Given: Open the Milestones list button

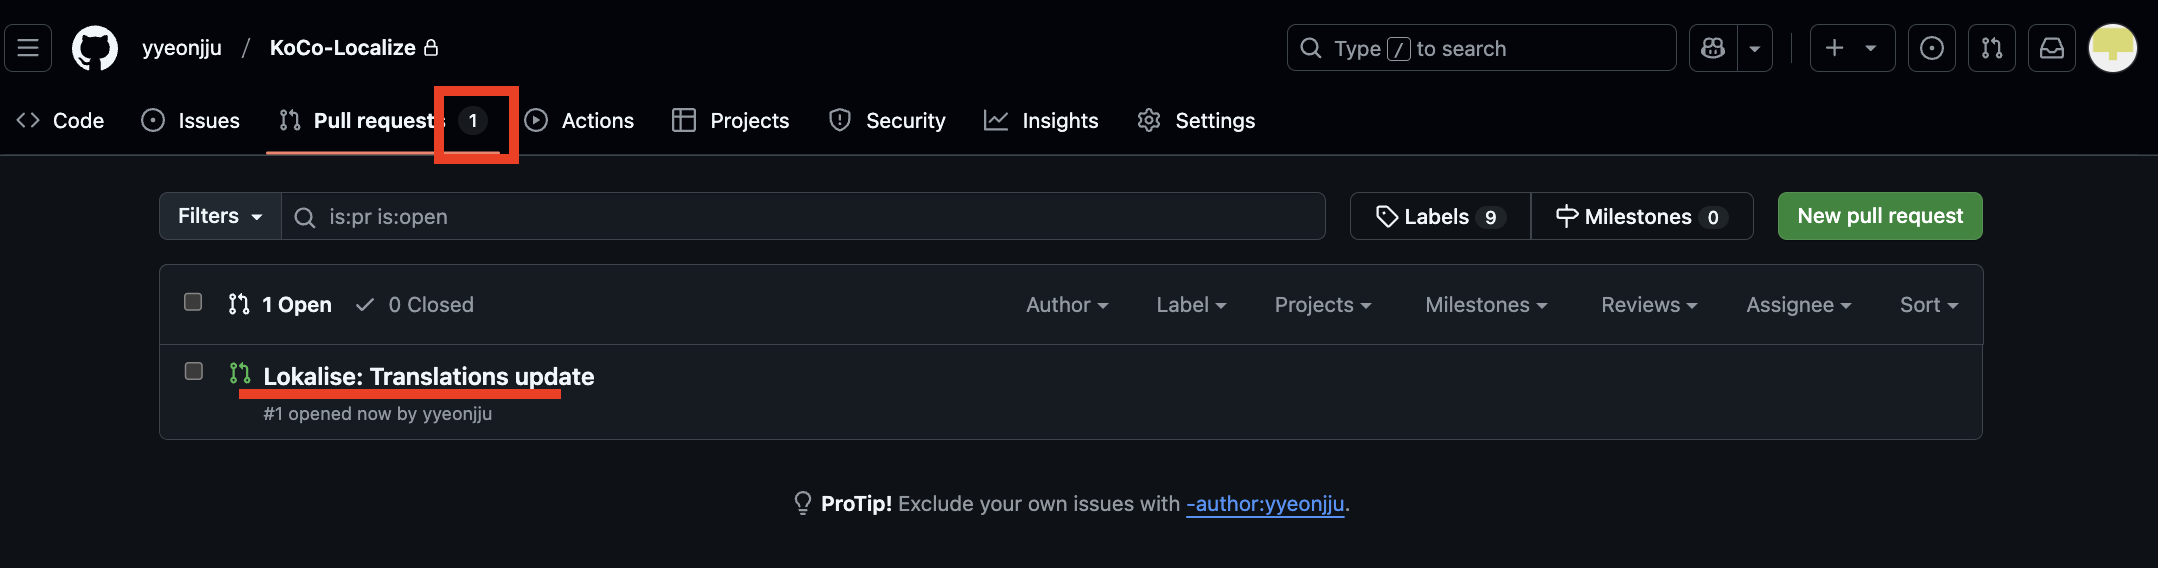Looking at the screenshot, I should coord(1642,216).
